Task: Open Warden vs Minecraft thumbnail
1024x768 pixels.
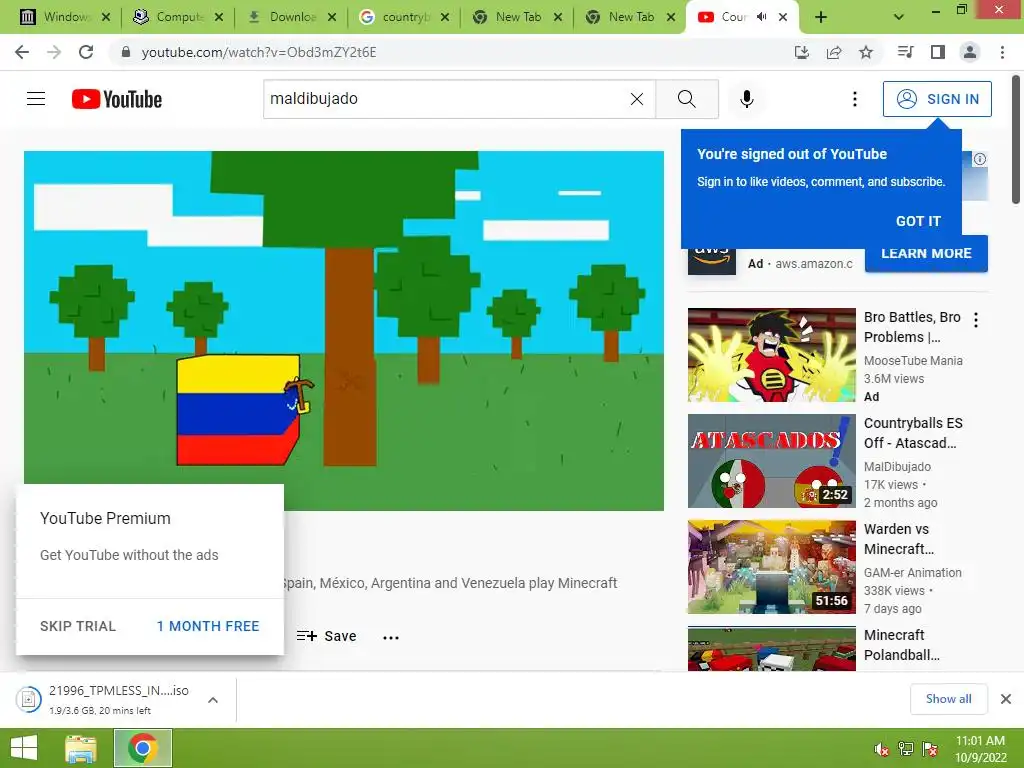Action: pos(771,567)
